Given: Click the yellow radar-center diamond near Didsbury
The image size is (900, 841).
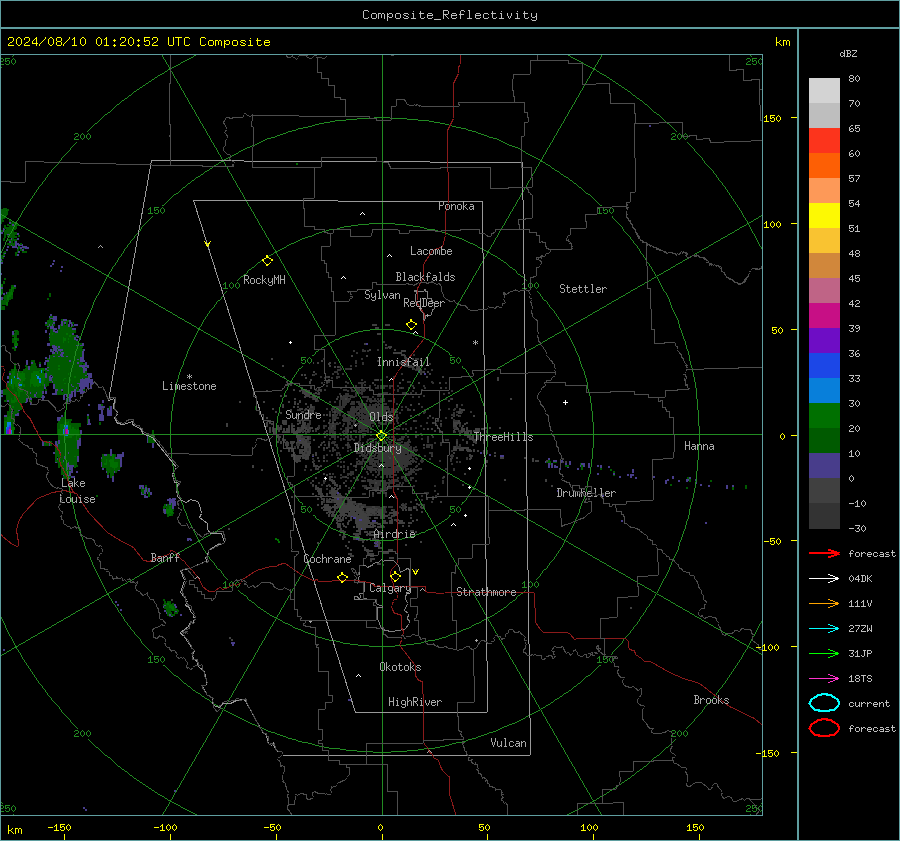Looking at the screenshot, I should (381, 436).
